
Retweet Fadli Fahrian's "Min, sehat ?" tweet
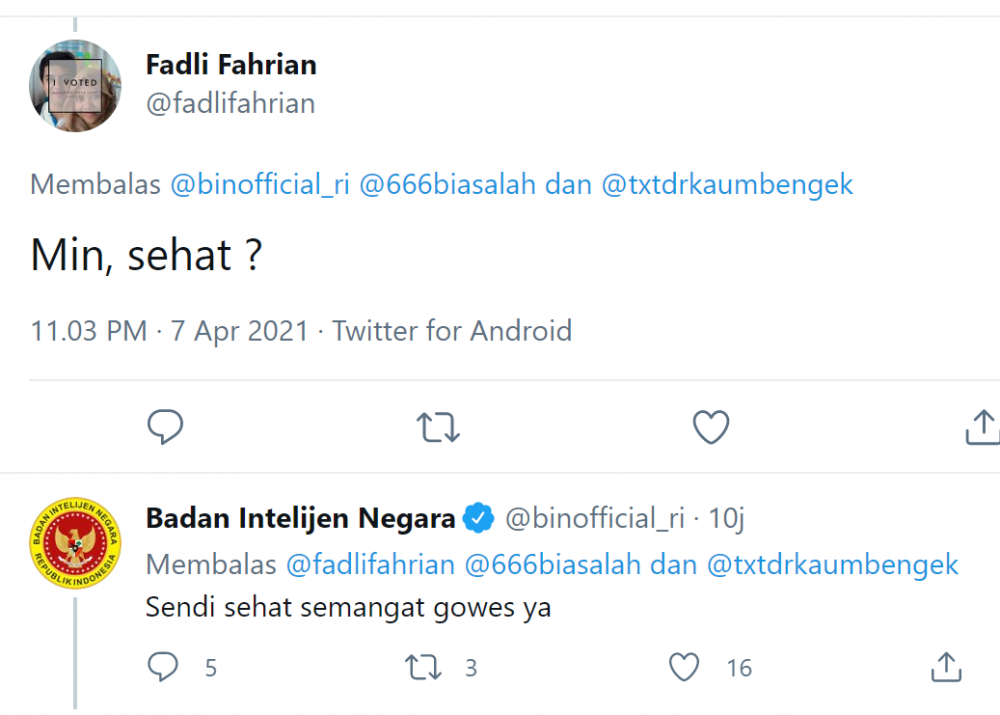(x=437, y=427)
